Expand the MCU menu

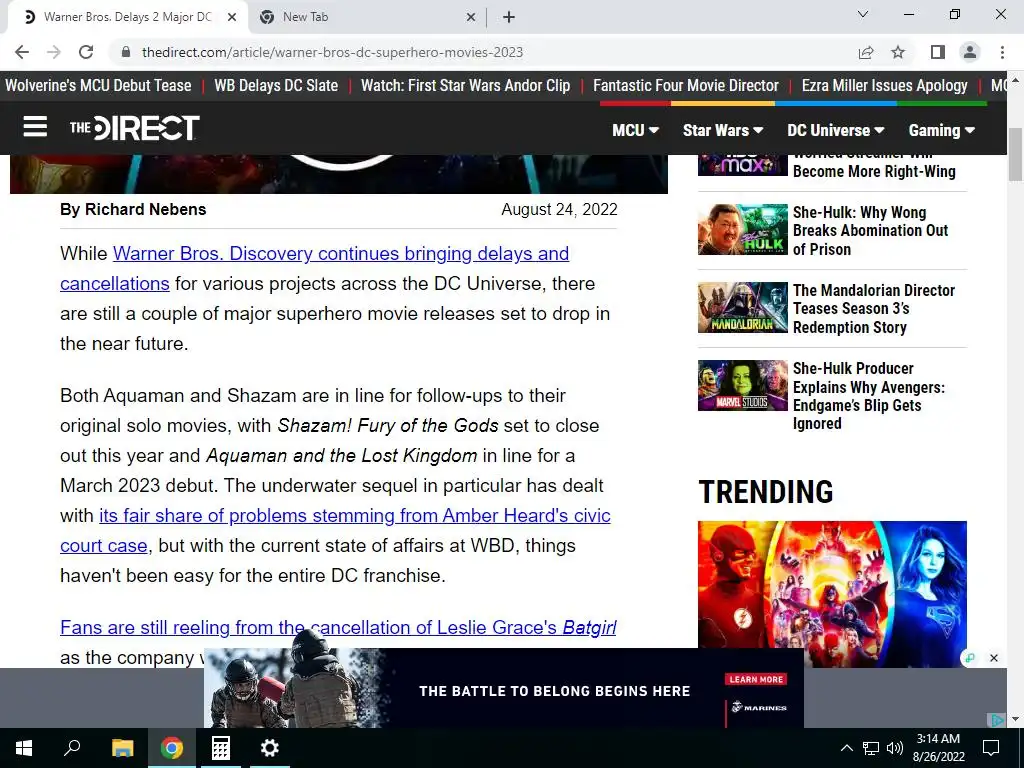click(635, 130)
